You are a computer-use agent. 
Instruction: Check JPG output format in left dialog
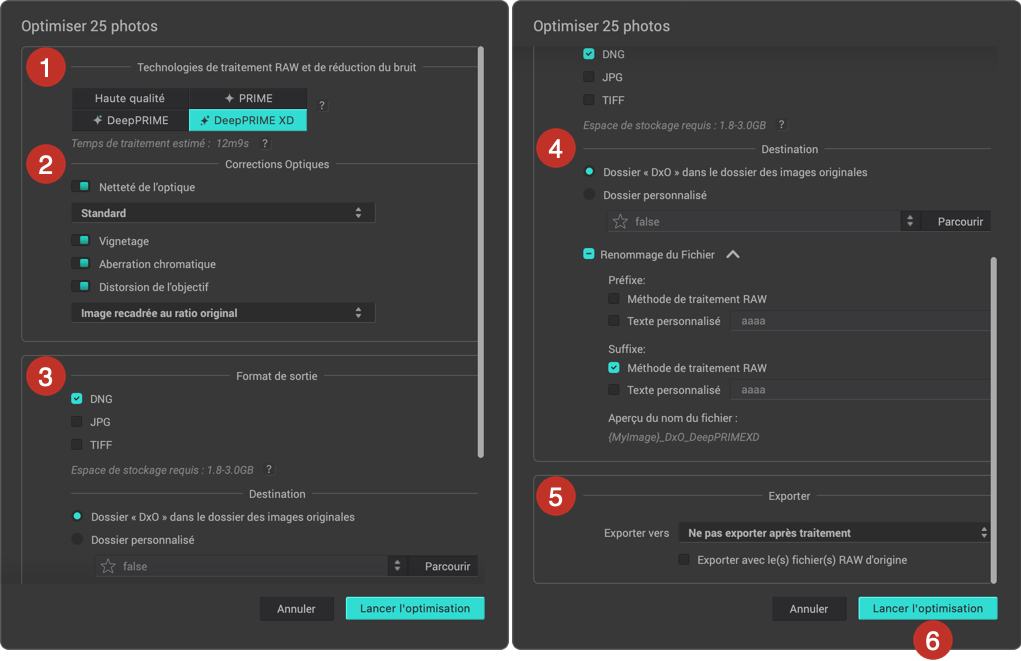coord(77,421)
